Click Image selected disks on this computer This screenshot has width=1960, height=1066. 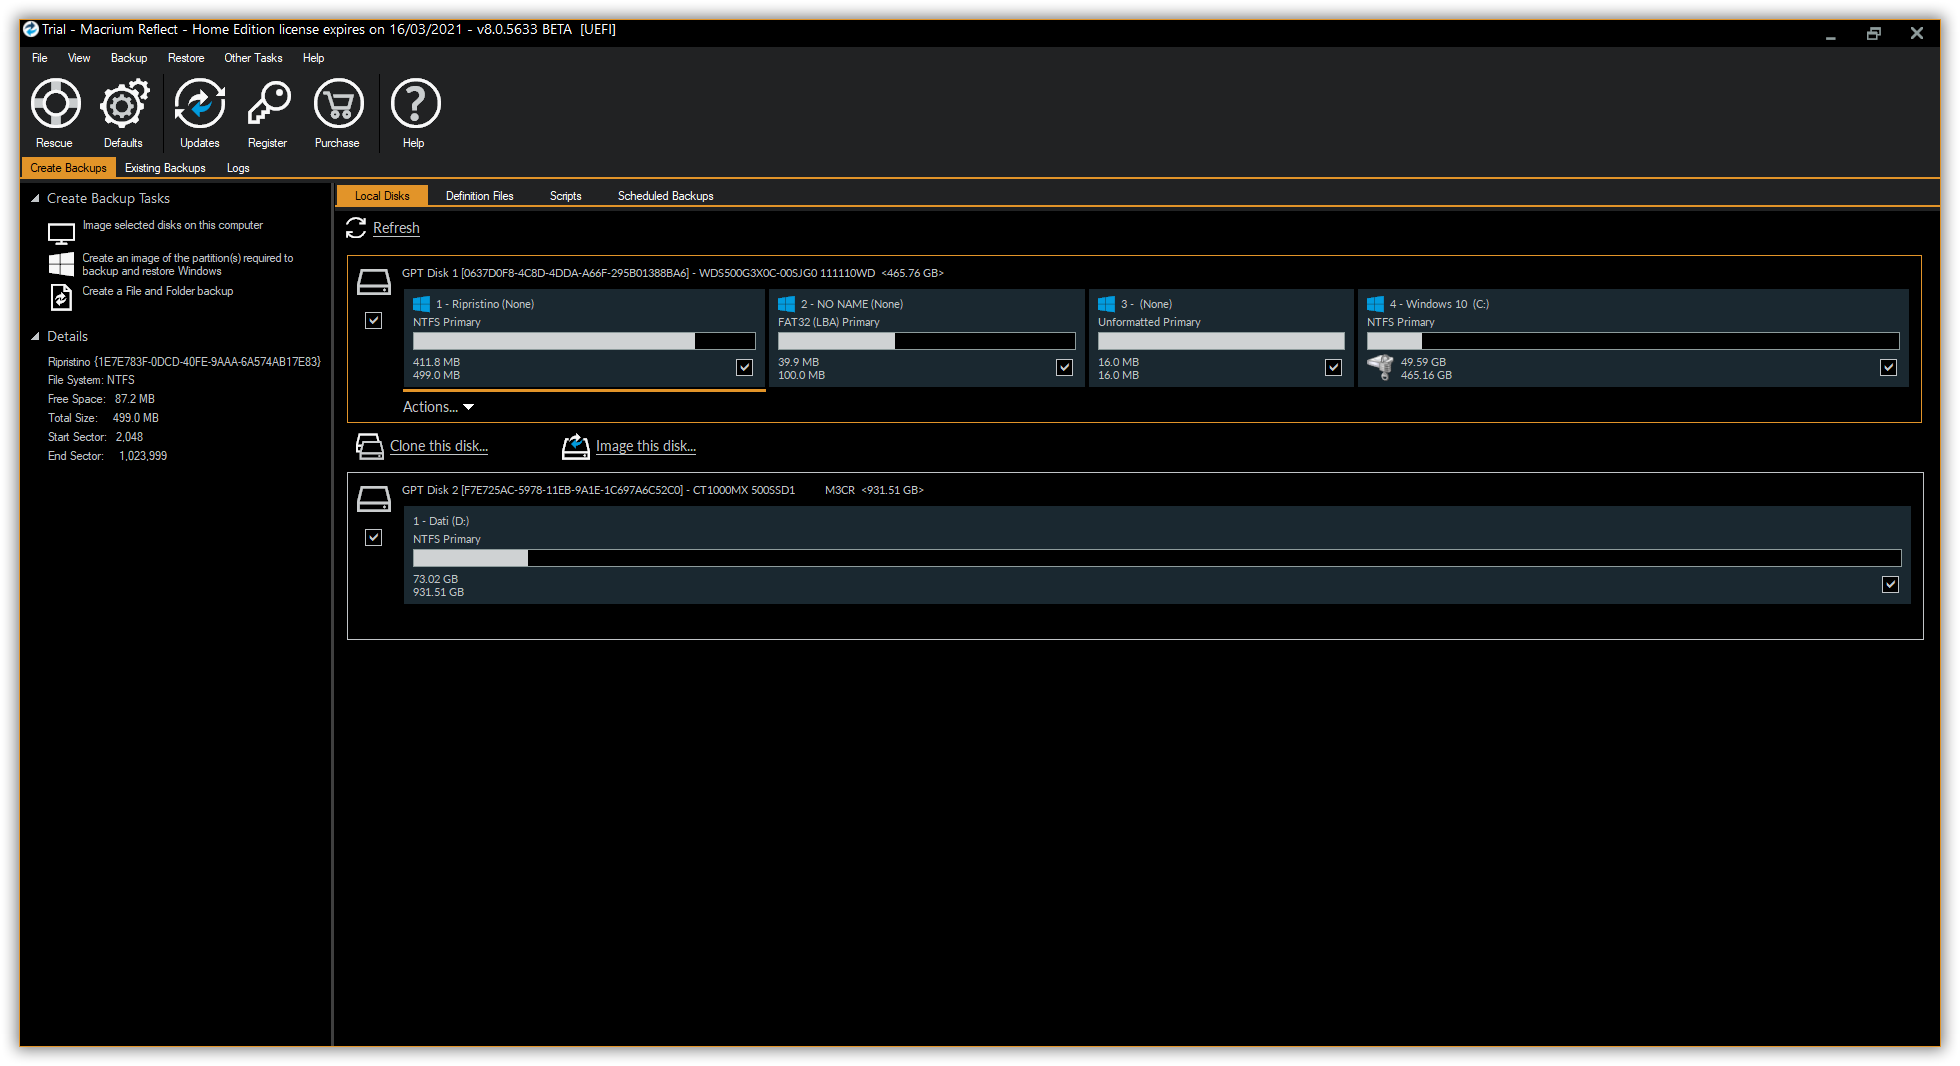(x=173, y=225)
